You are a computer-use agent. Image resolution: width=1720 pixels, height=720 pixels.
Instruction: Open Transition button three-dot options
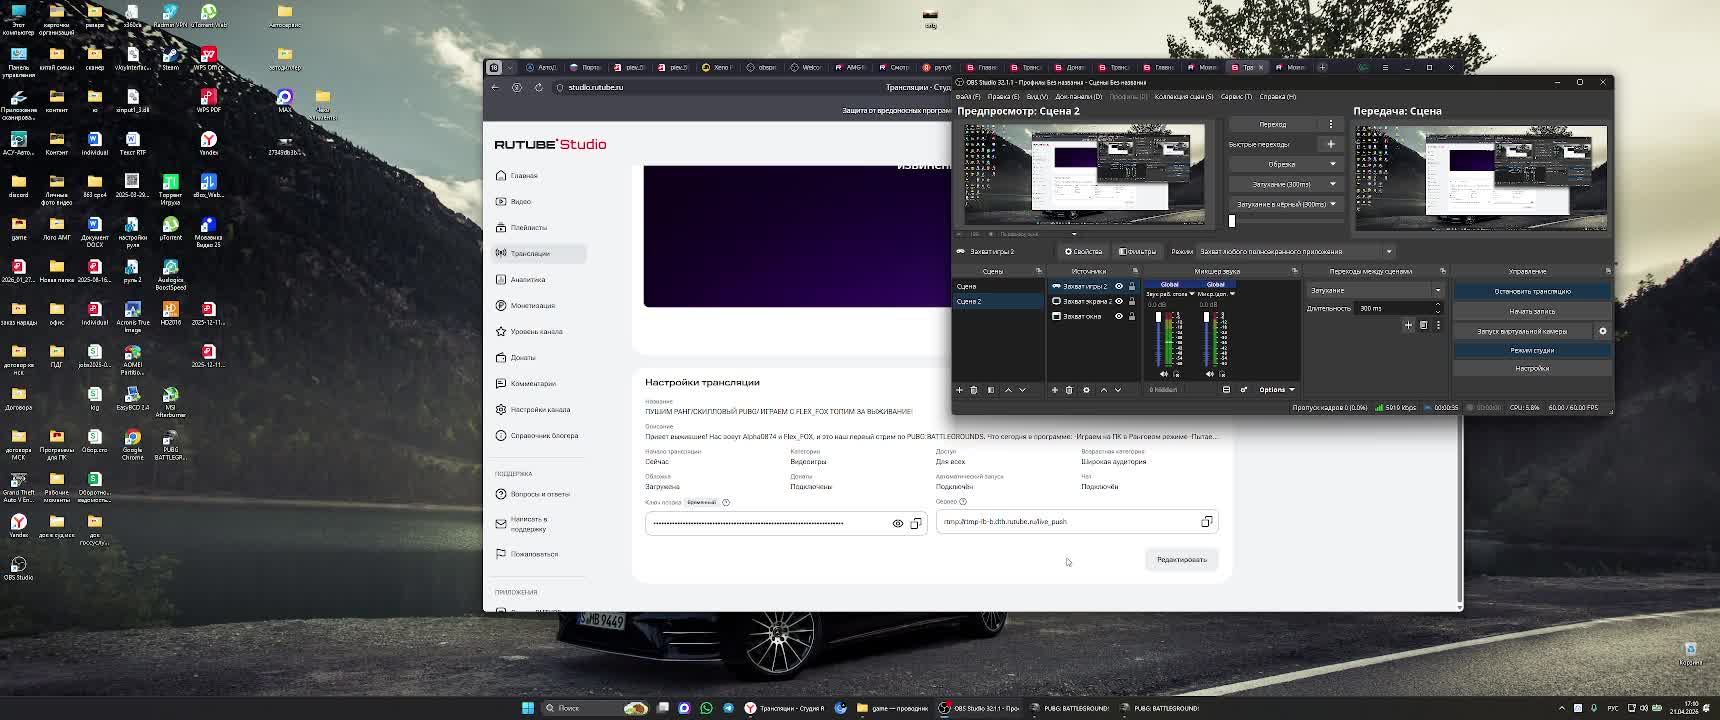1331,124
